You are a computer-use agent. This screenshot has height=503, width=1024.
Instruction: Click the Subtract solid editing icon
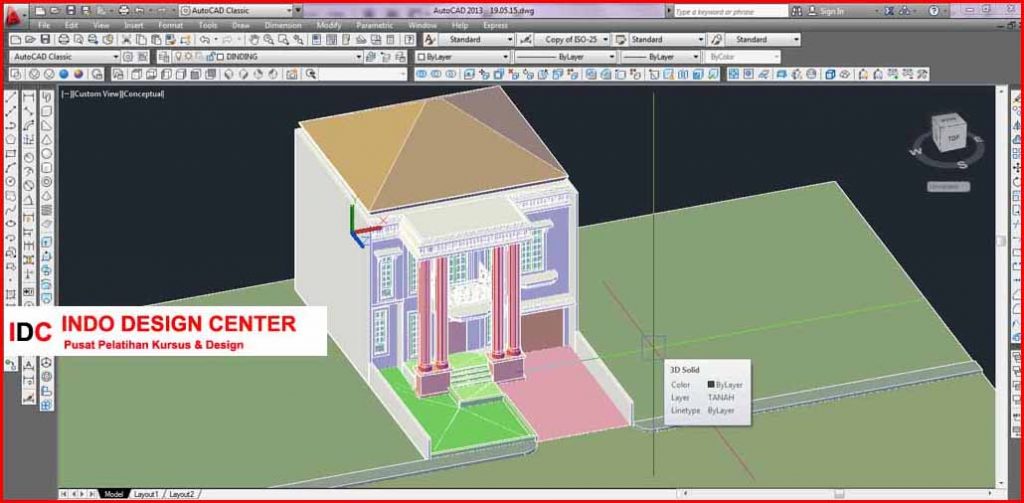[x=436, y=74]
